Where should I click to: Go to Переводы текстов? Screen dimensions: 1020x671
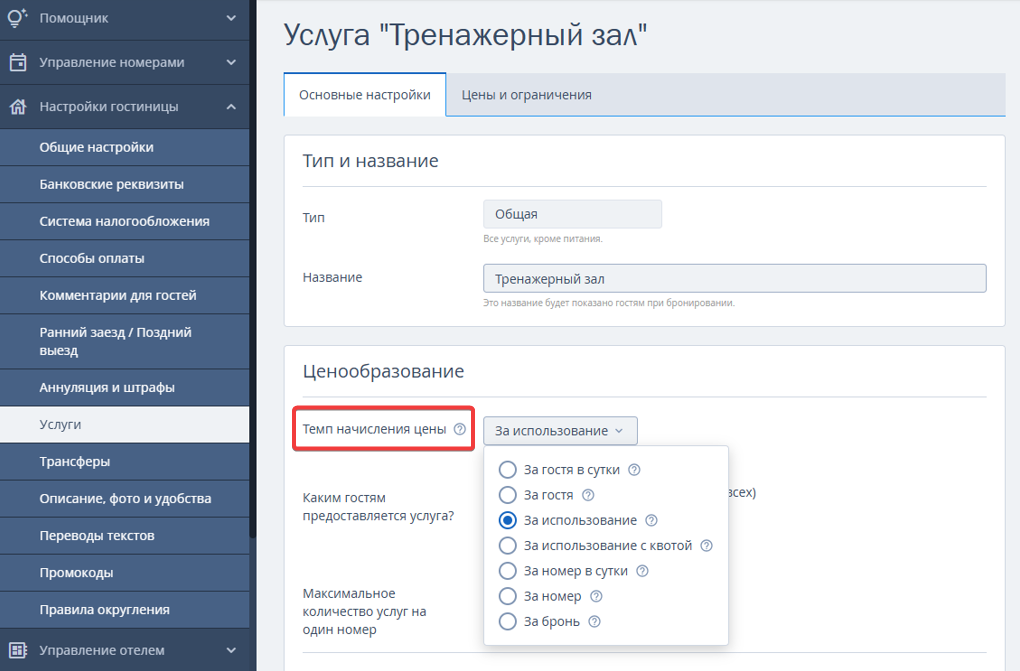pyautogui.click(x=124, y=536)
